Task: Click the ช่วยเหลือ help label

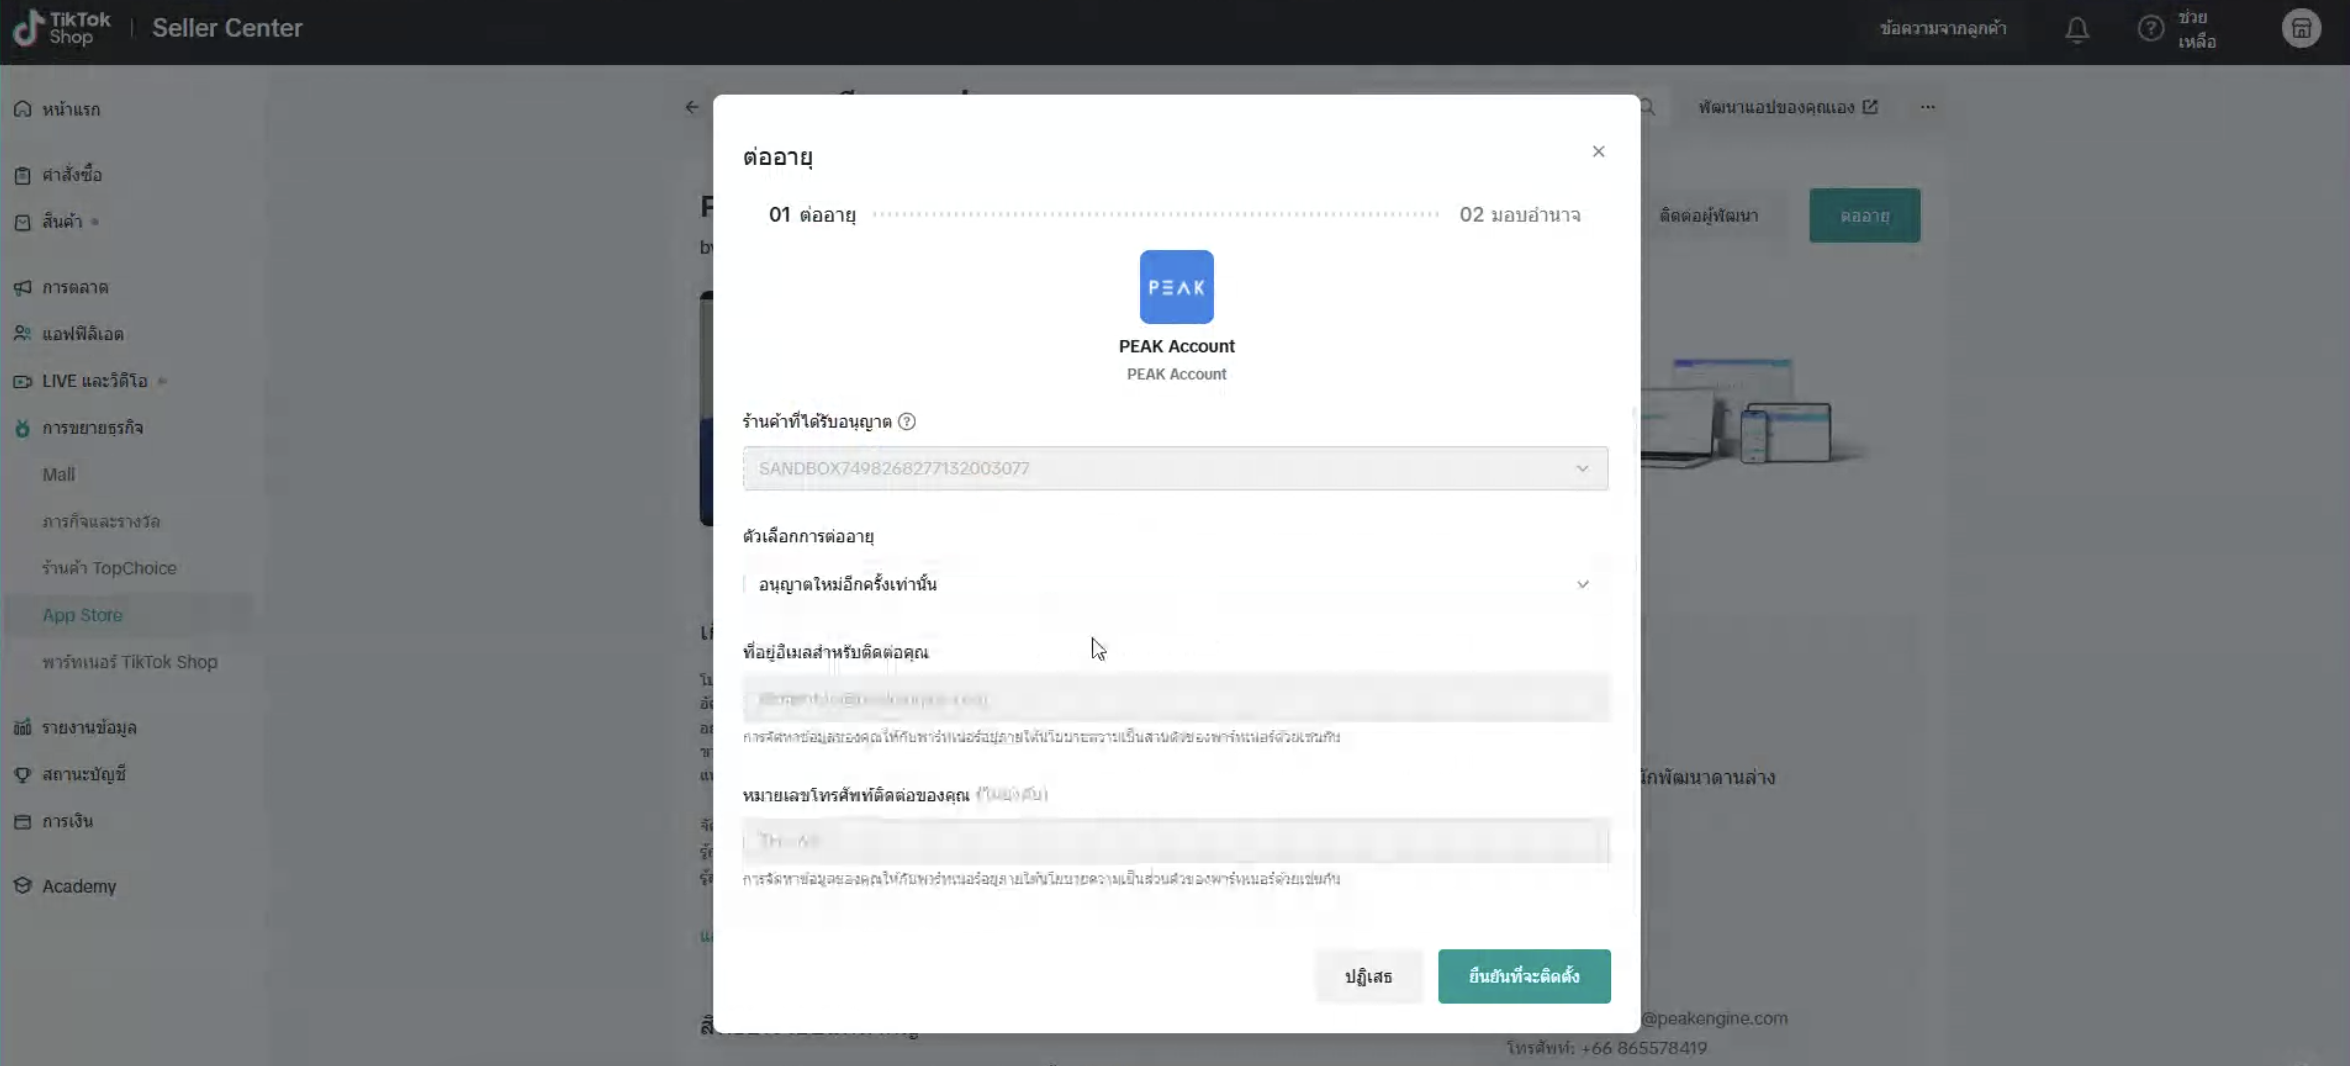Action: point(2196,29)
